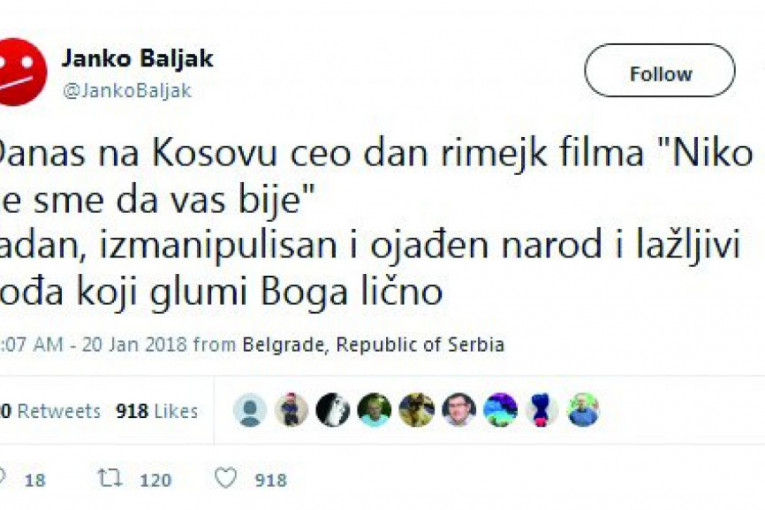
Task: Open Janko Baljak's red avatar
Action: coord(20,72)
